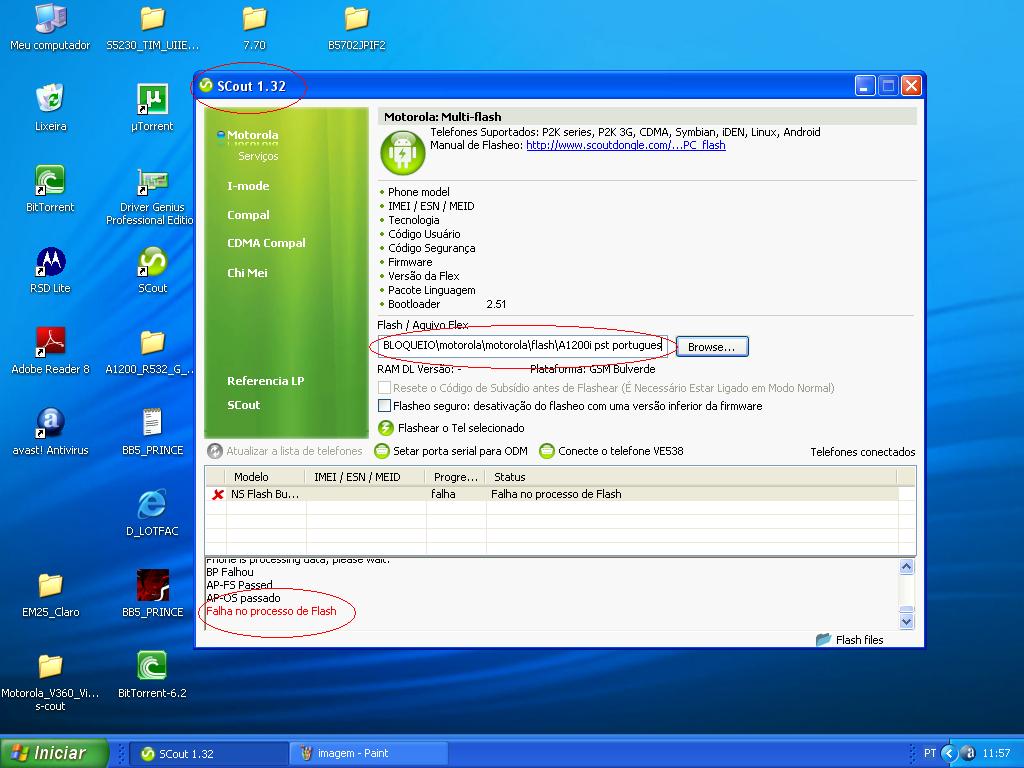Click the Bootloader 2.51 value

[496, 304]
